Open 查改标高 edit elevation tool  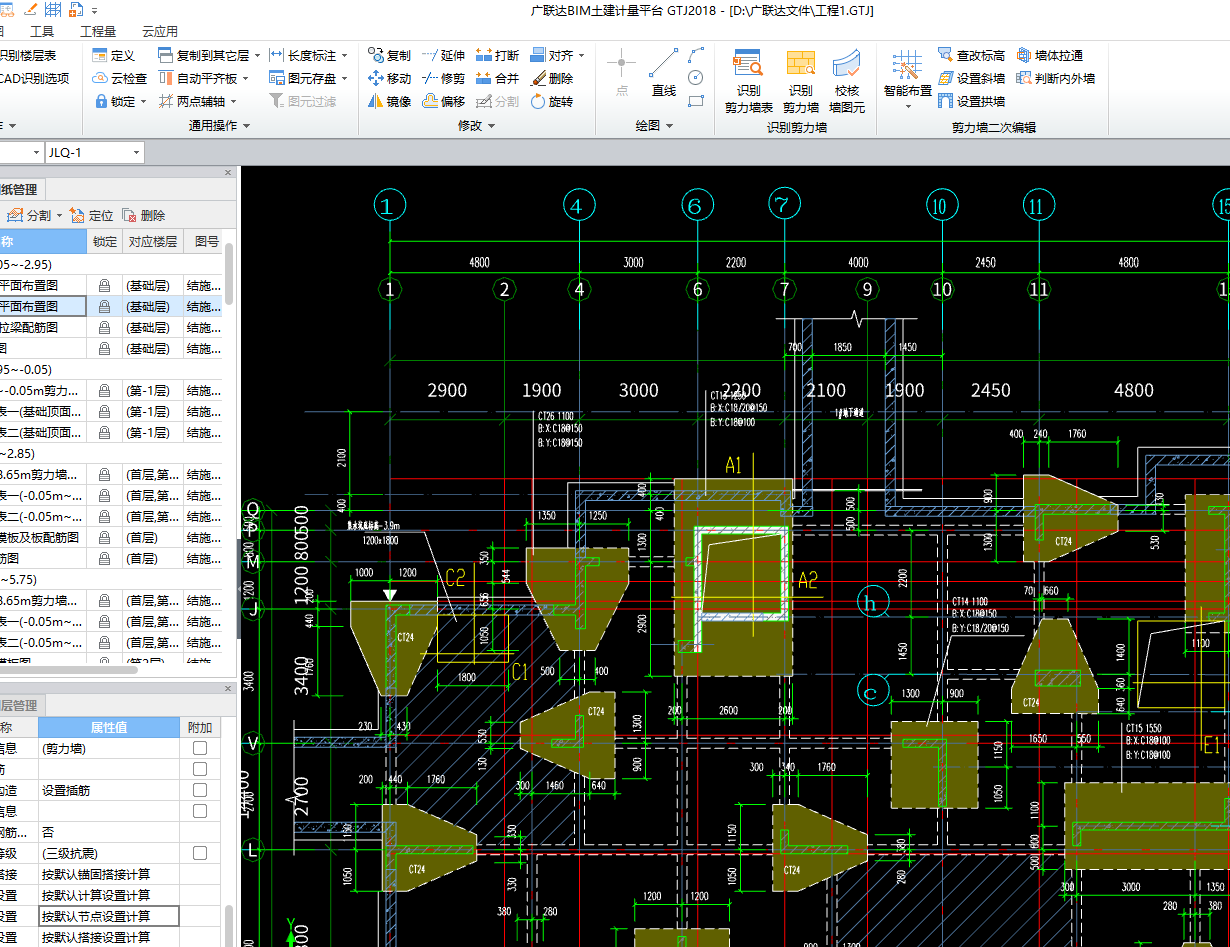click(x=971, y=55)
